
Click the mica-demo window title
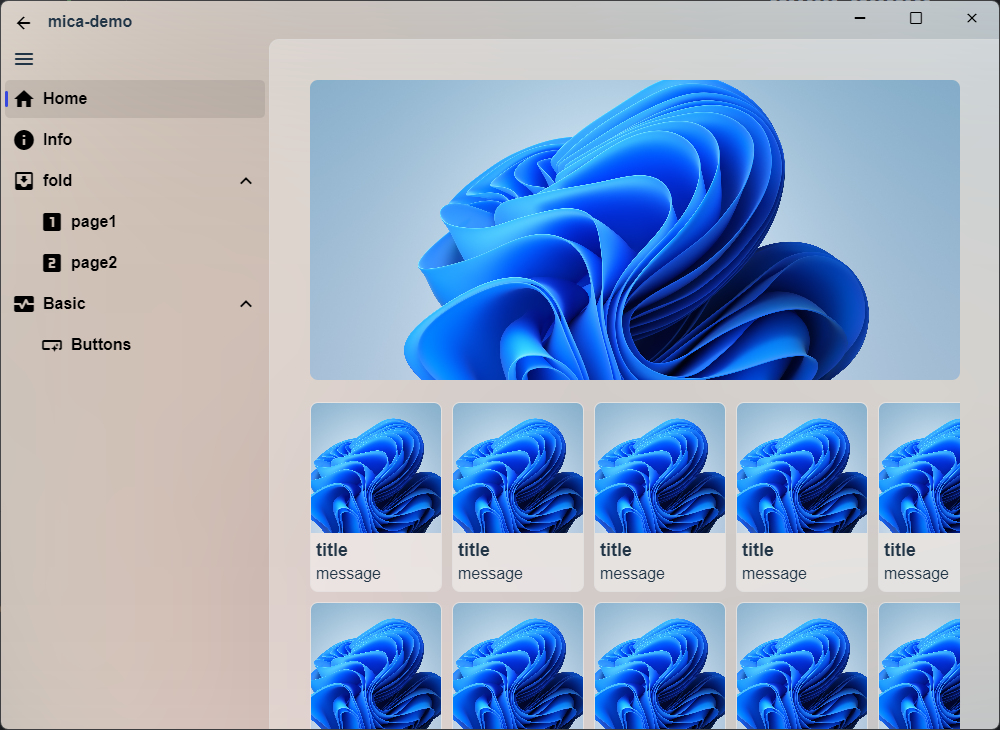pyautogui.click(x=90, y=22)
